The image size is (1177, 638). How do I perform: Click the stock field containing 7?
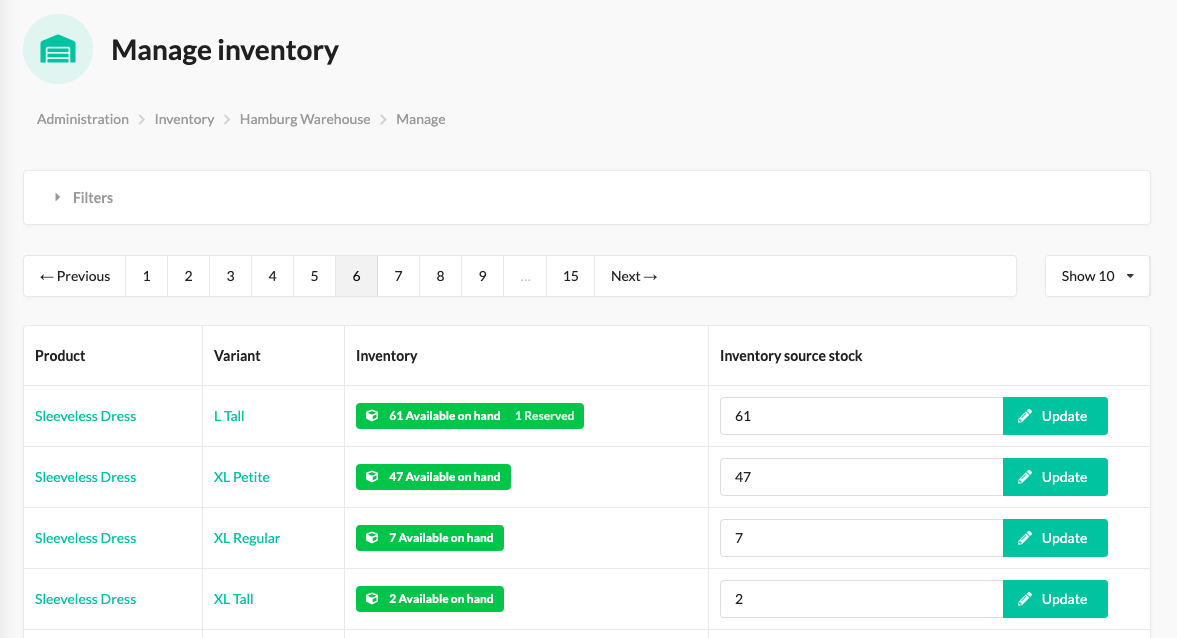coord(862,538)
